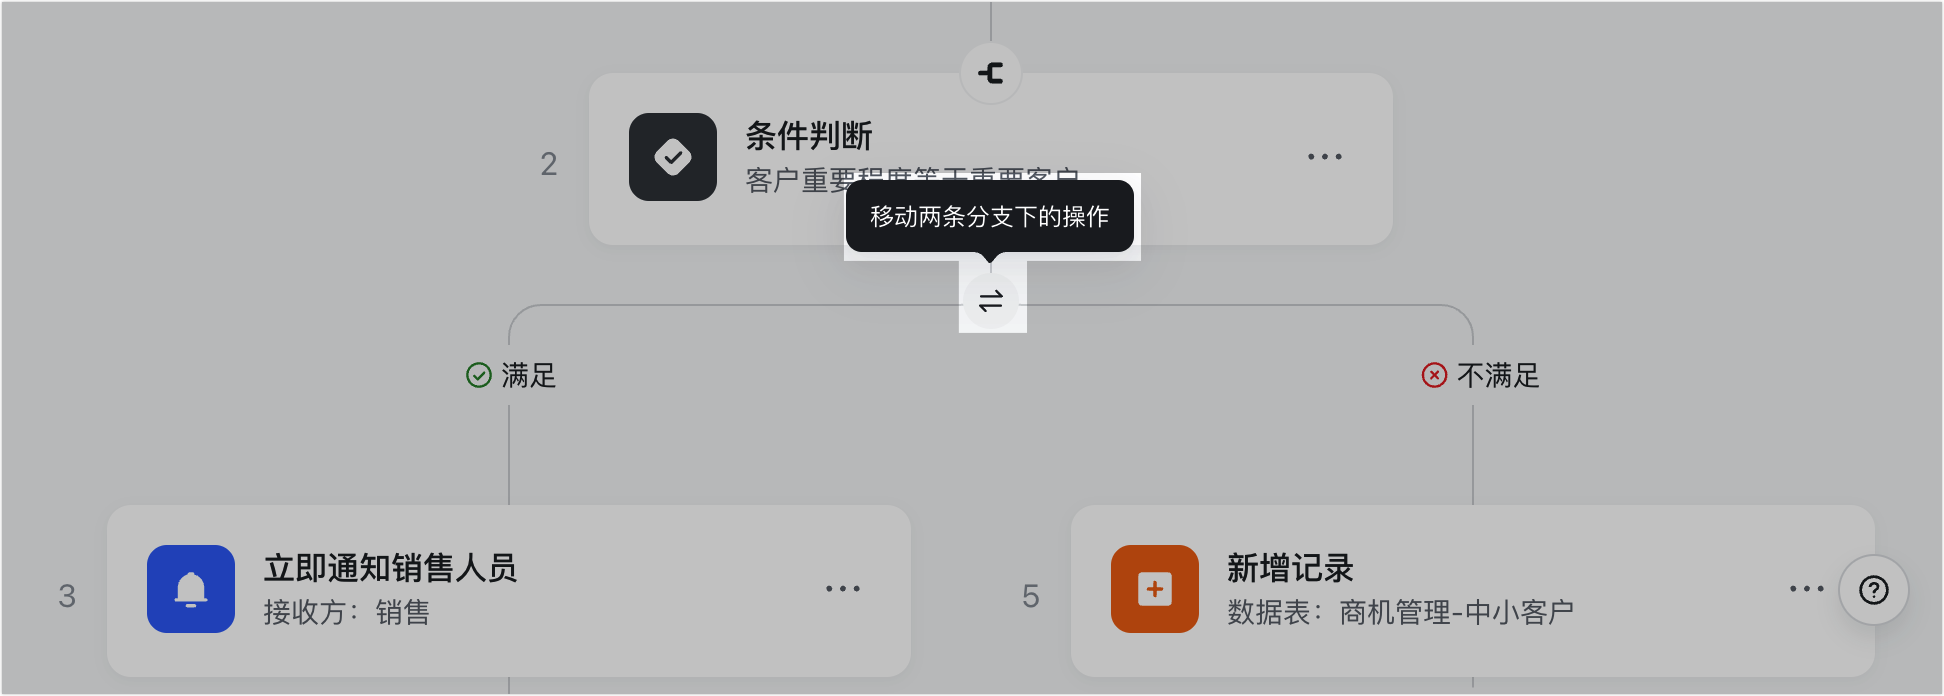Open more options for 新增记录 step
The image size is (1944, 696).
point(1807,589)
